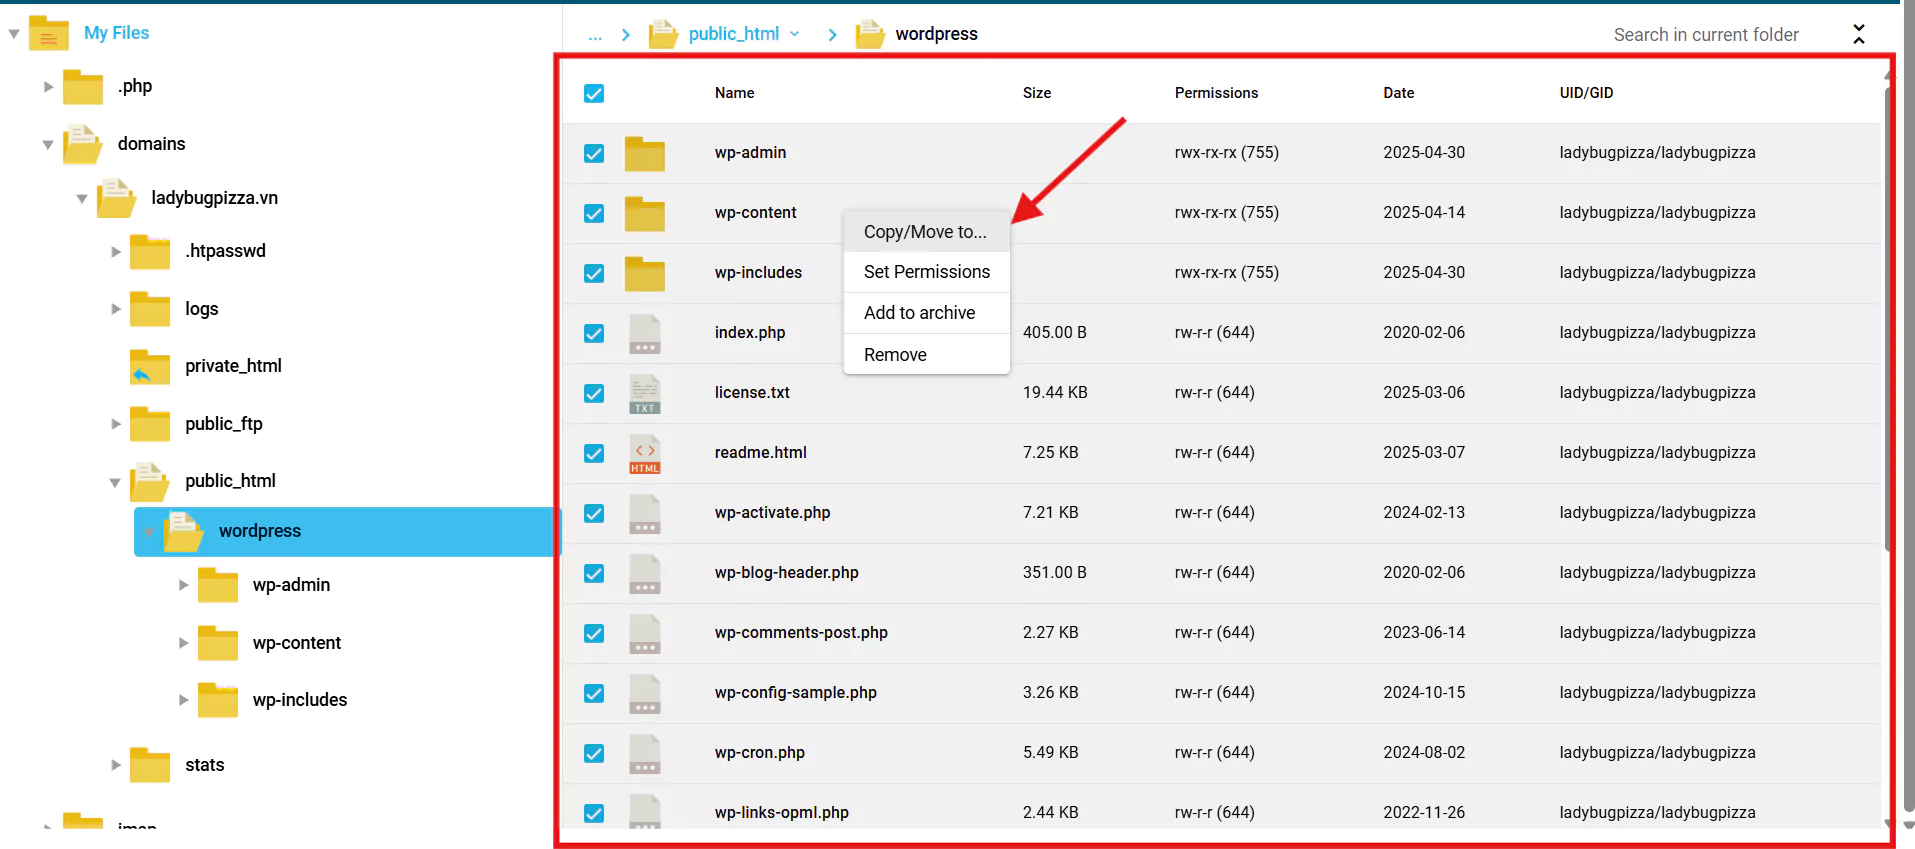Sort by the Size column header
This screenshot has height=849, width=1915.
(x=1037, y=93)
